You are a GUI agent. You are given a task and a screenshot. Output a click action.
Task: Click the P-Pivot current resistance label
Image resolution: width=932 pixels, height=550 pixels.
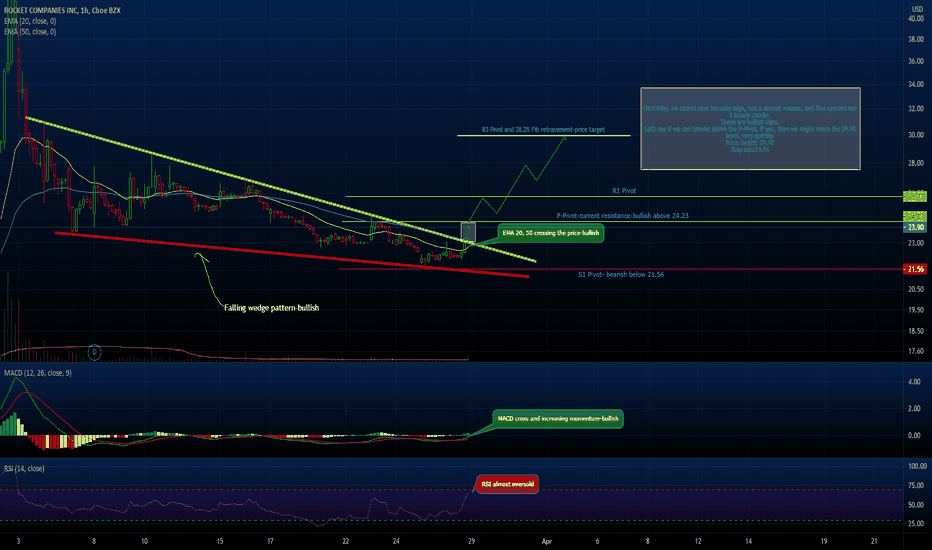[x=622, y=216]
